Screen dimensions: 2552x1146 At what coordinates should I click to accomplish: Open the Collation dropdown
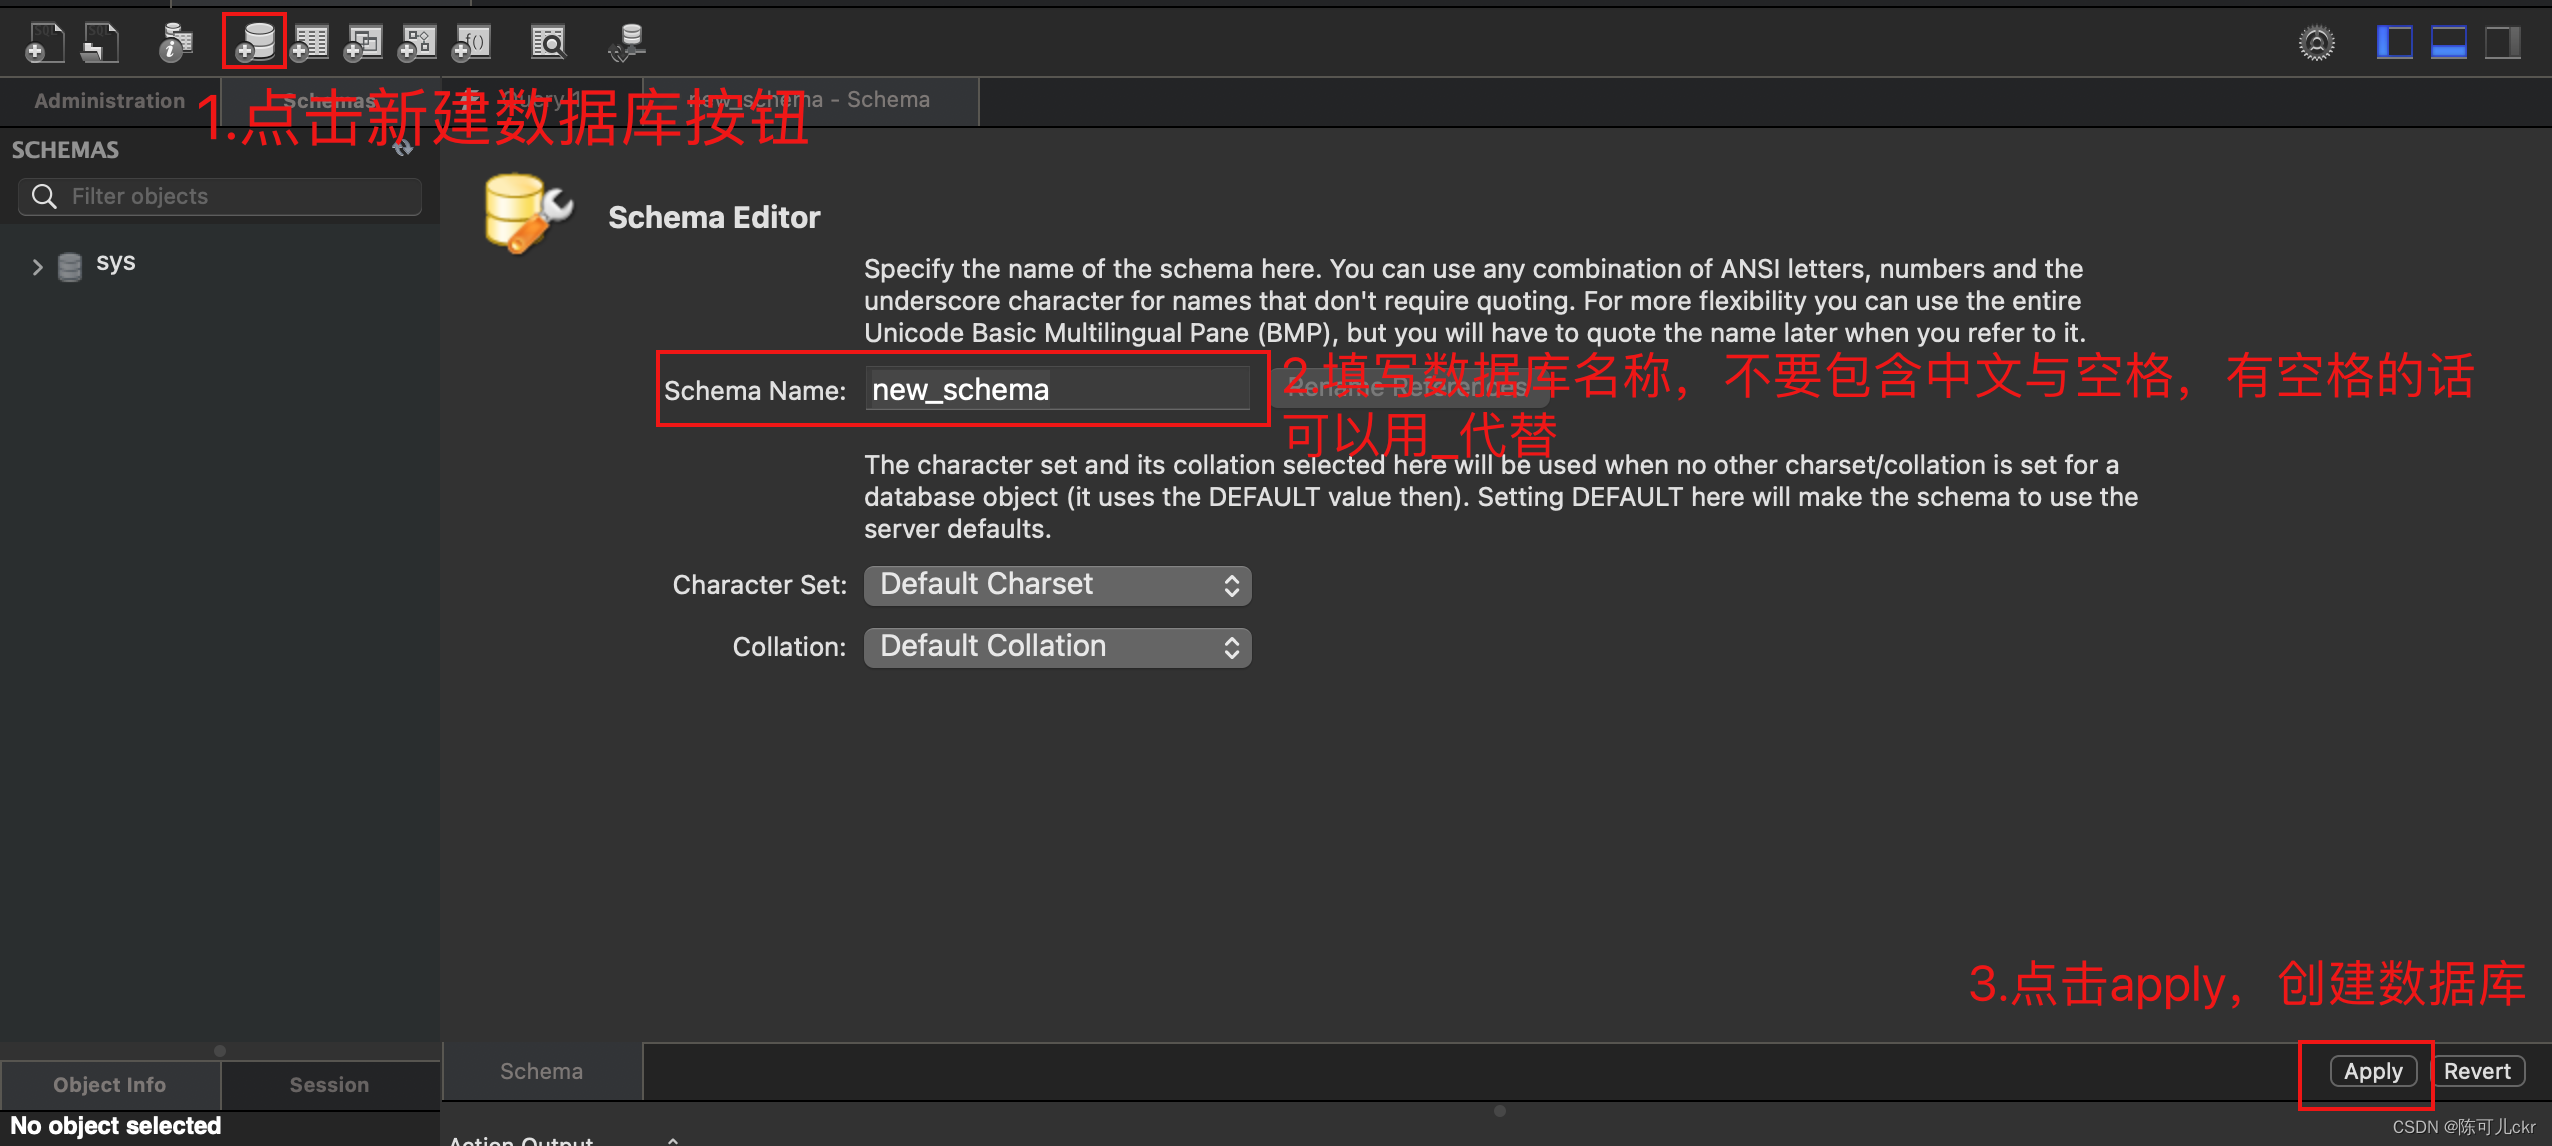[x=1057, y=647]
